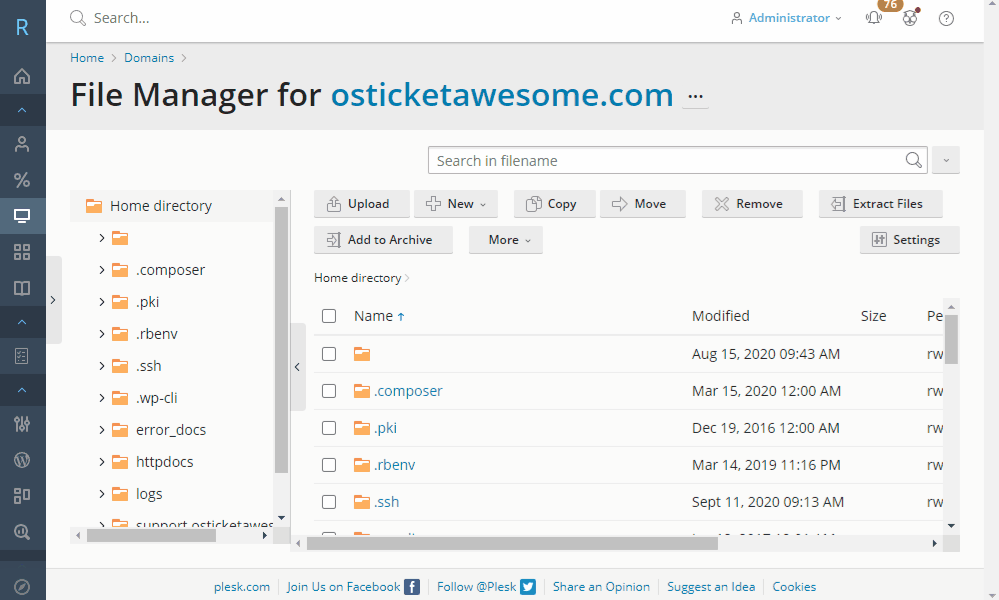Expand the left sidebar using the arrow handle
Screen dimensions: 999x600
(54, 300)
